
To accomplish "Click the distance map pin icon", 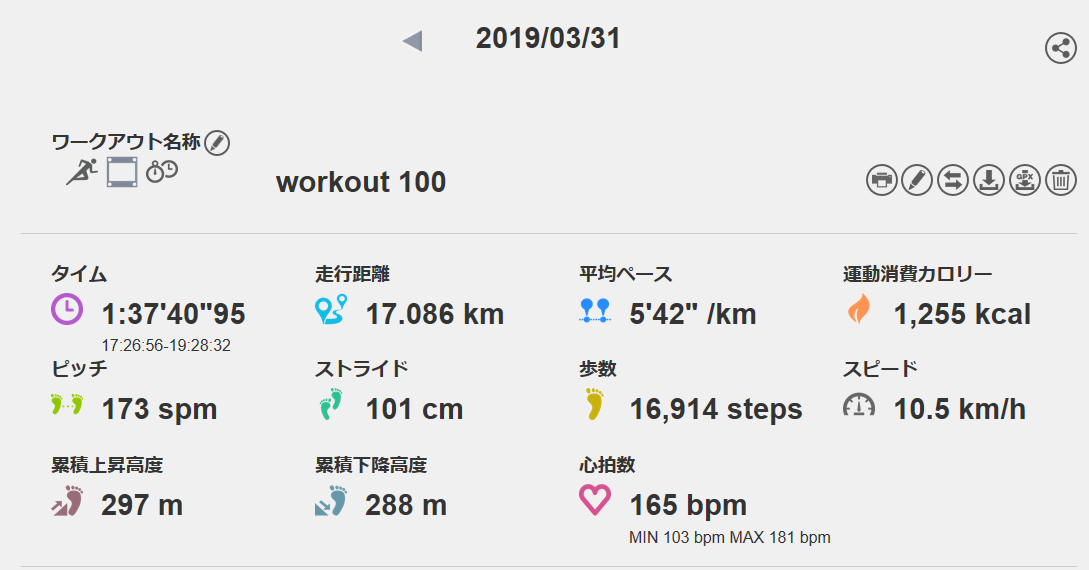I will coord(330,311).
